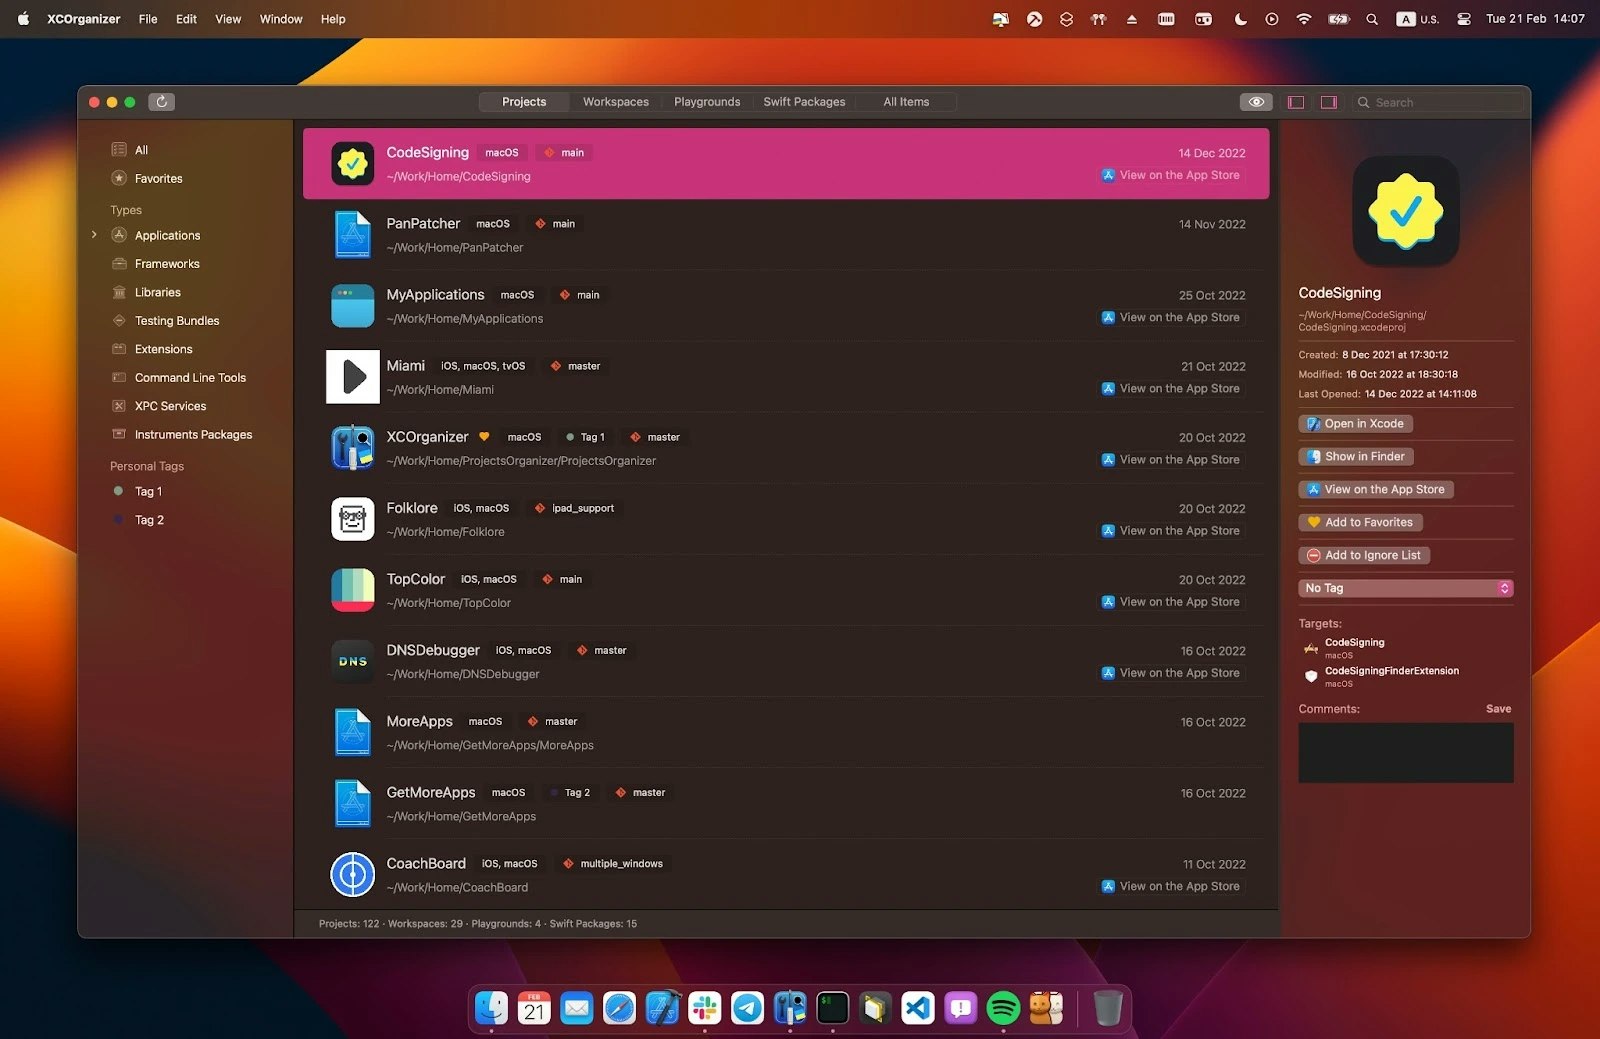This screenshot has height=1039, width=1600.
Task: Click the CodeSigning project icon in list
Action: point(353,164)
